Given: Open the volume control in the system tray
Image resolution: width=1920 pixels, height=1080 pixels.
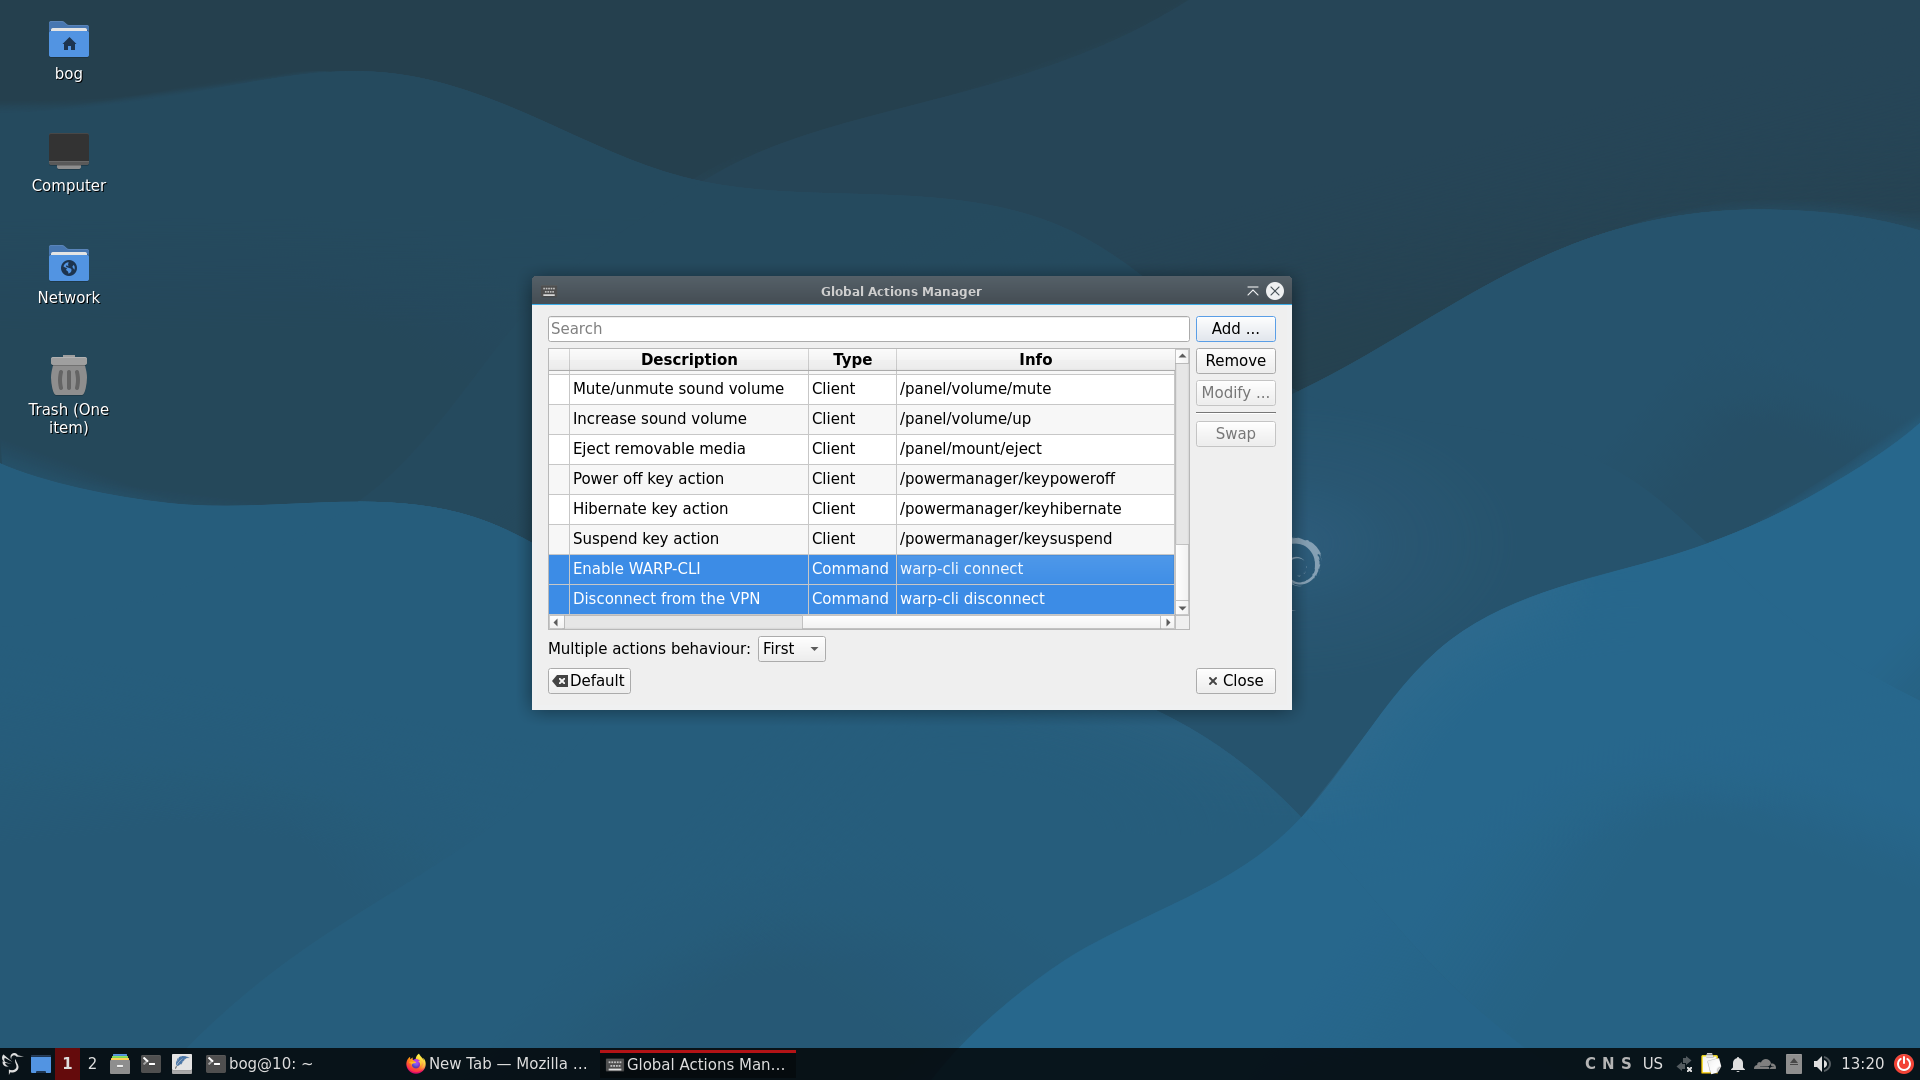Looking at the screenshot, I should [1822, 1063].
